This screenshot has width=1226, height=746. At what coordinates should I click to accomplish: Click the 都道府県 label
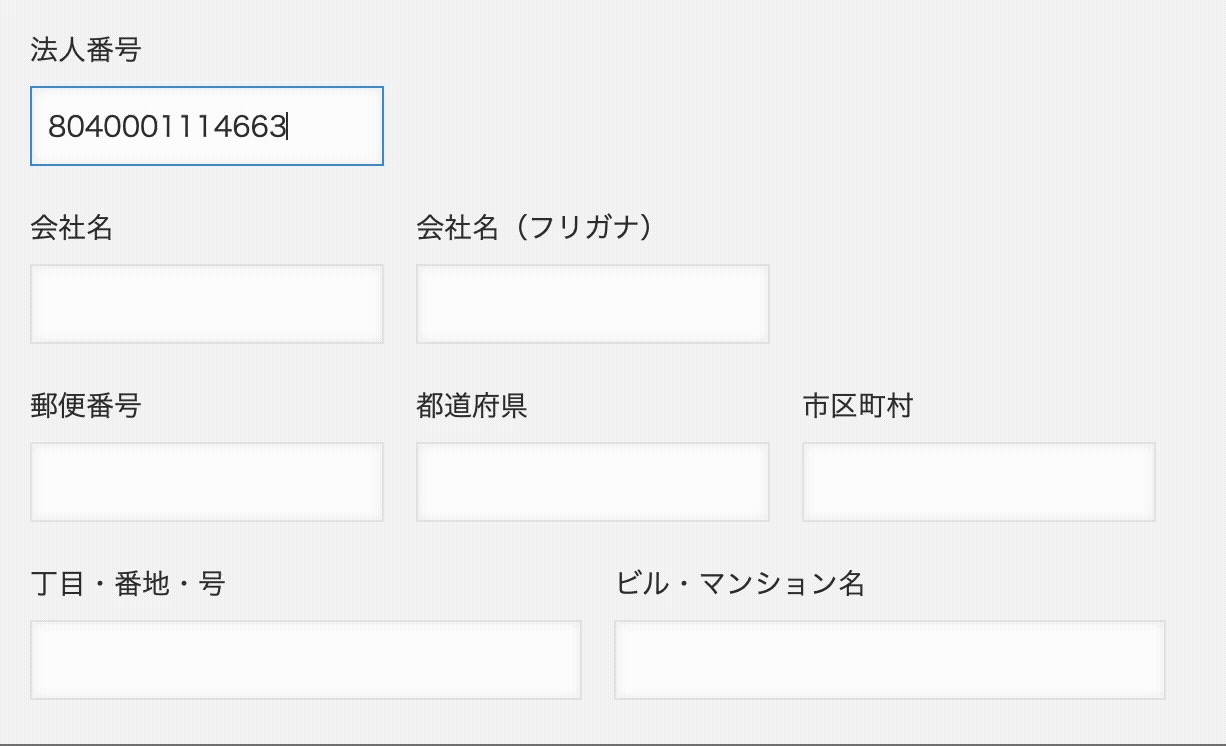471,406
